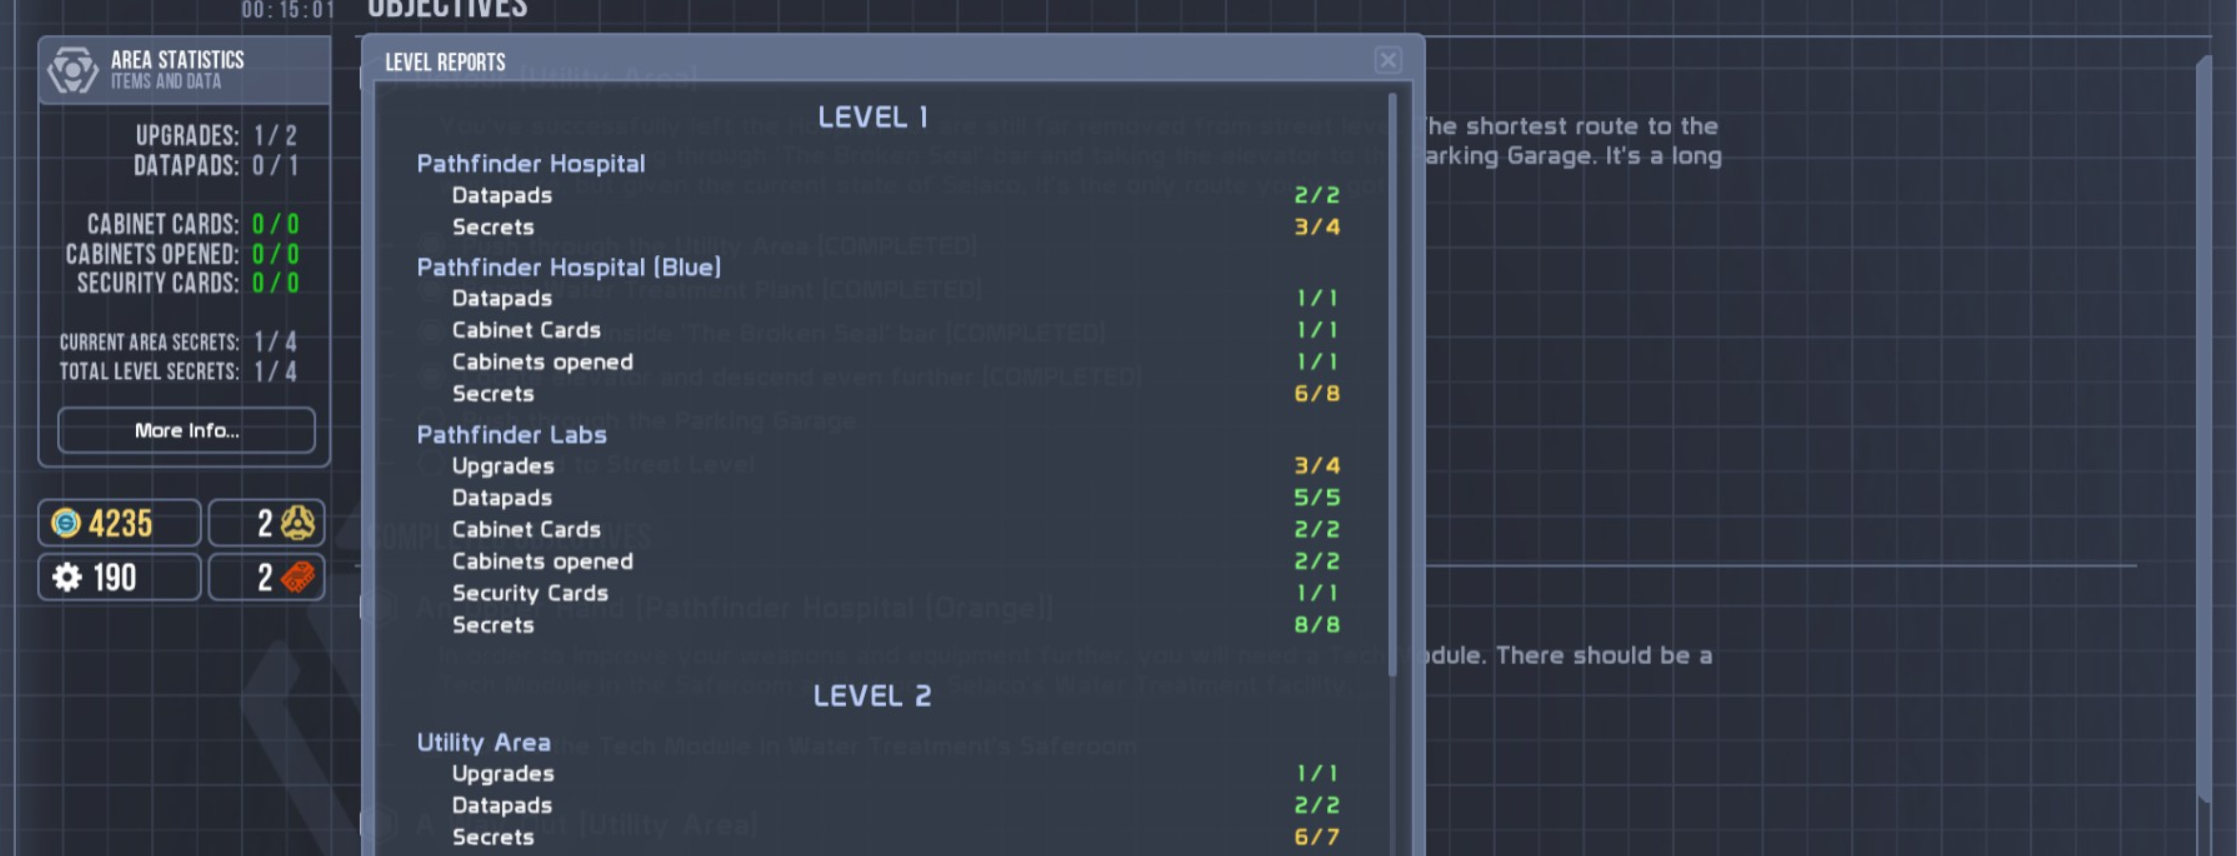Select the Pathfinder Hospital (Blue) heading

tap(568, 268)
